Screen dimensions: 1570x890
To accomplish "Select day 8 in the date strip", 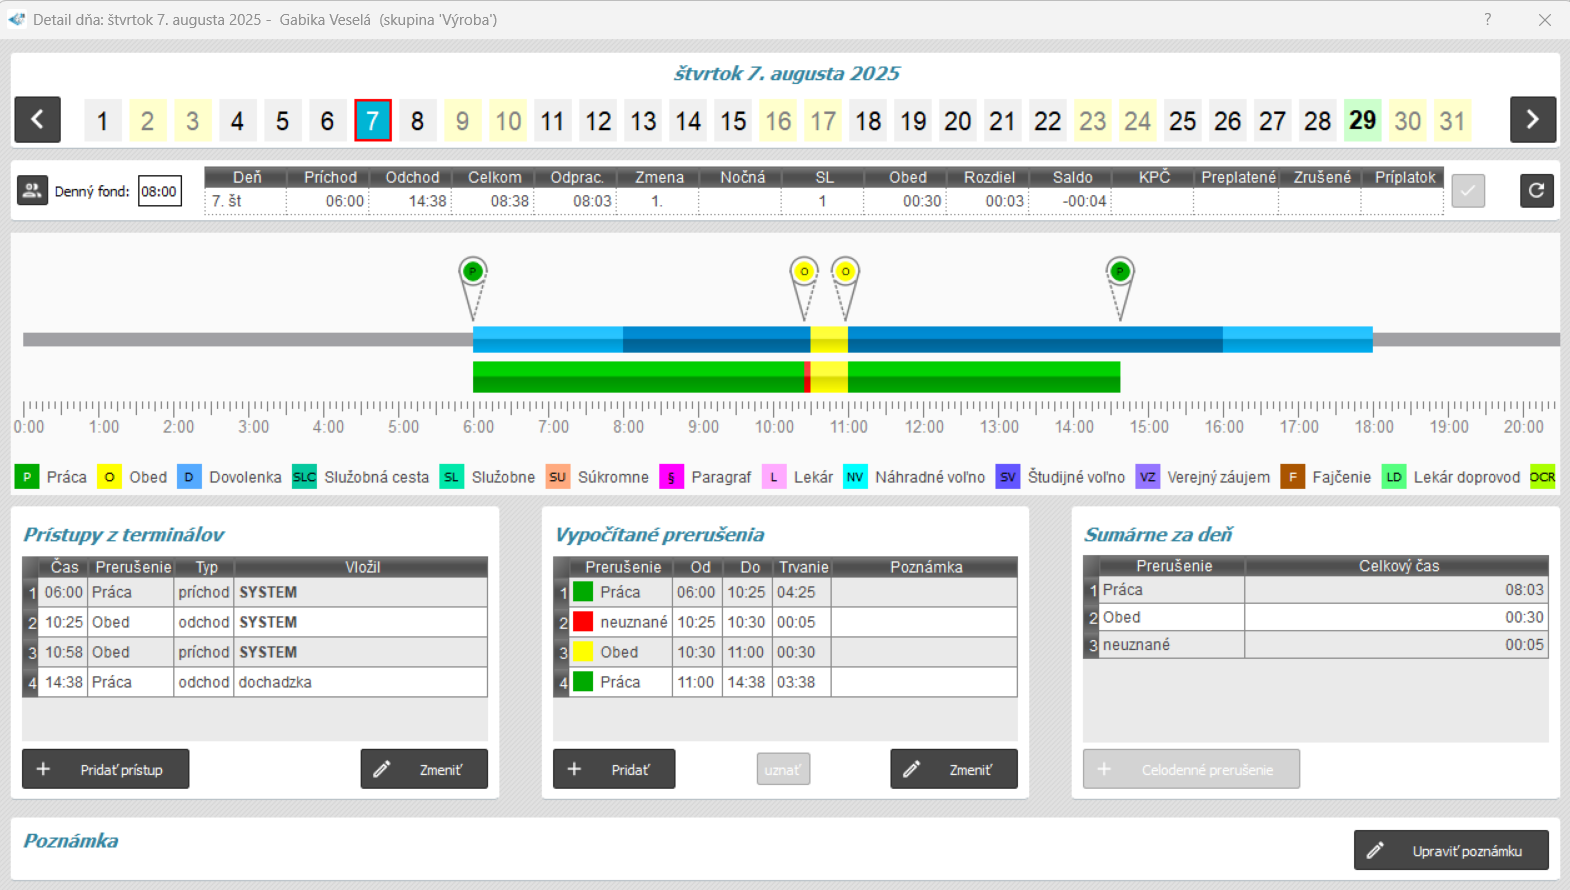I will point(417,121).
